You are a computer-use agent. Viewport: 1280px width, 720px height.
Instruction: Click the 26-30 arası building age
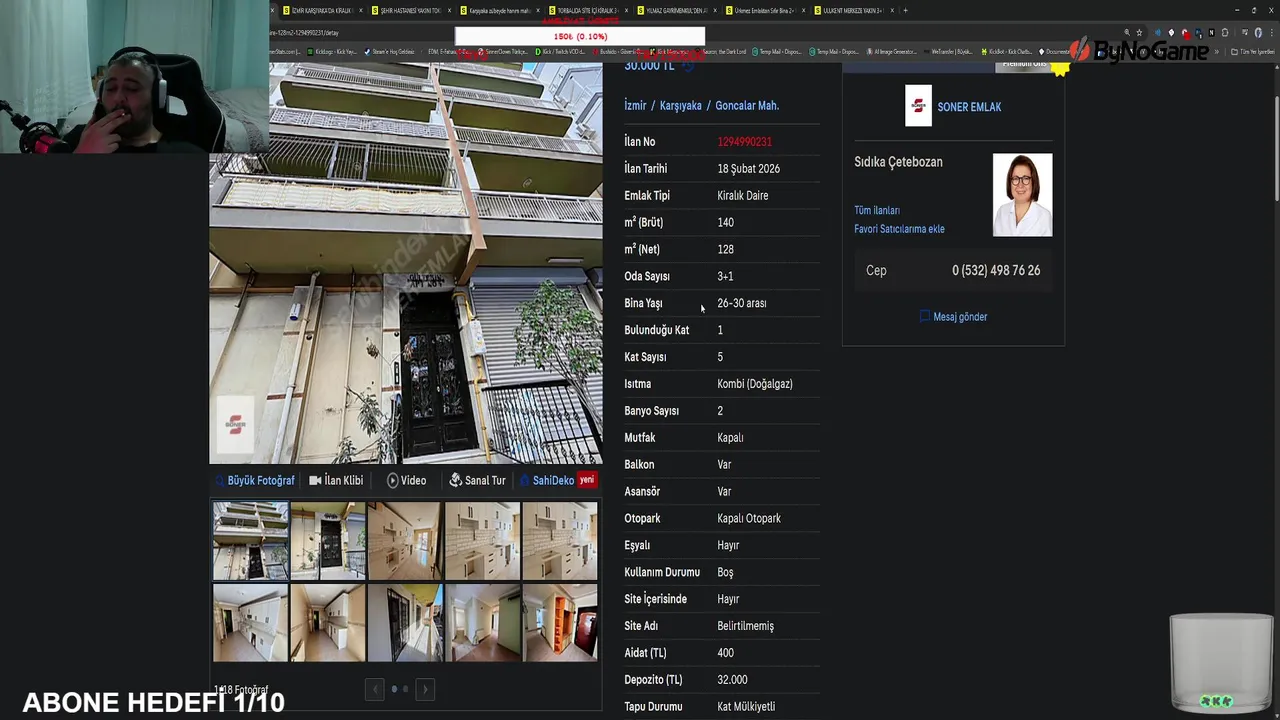pos(742,303)
